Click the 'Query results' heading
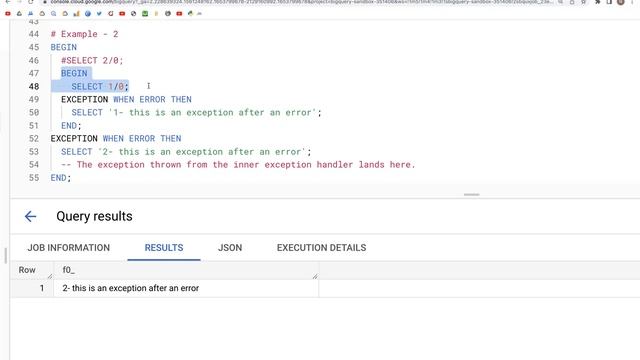This screenshot has height=360, width=640. pos(94,216)
